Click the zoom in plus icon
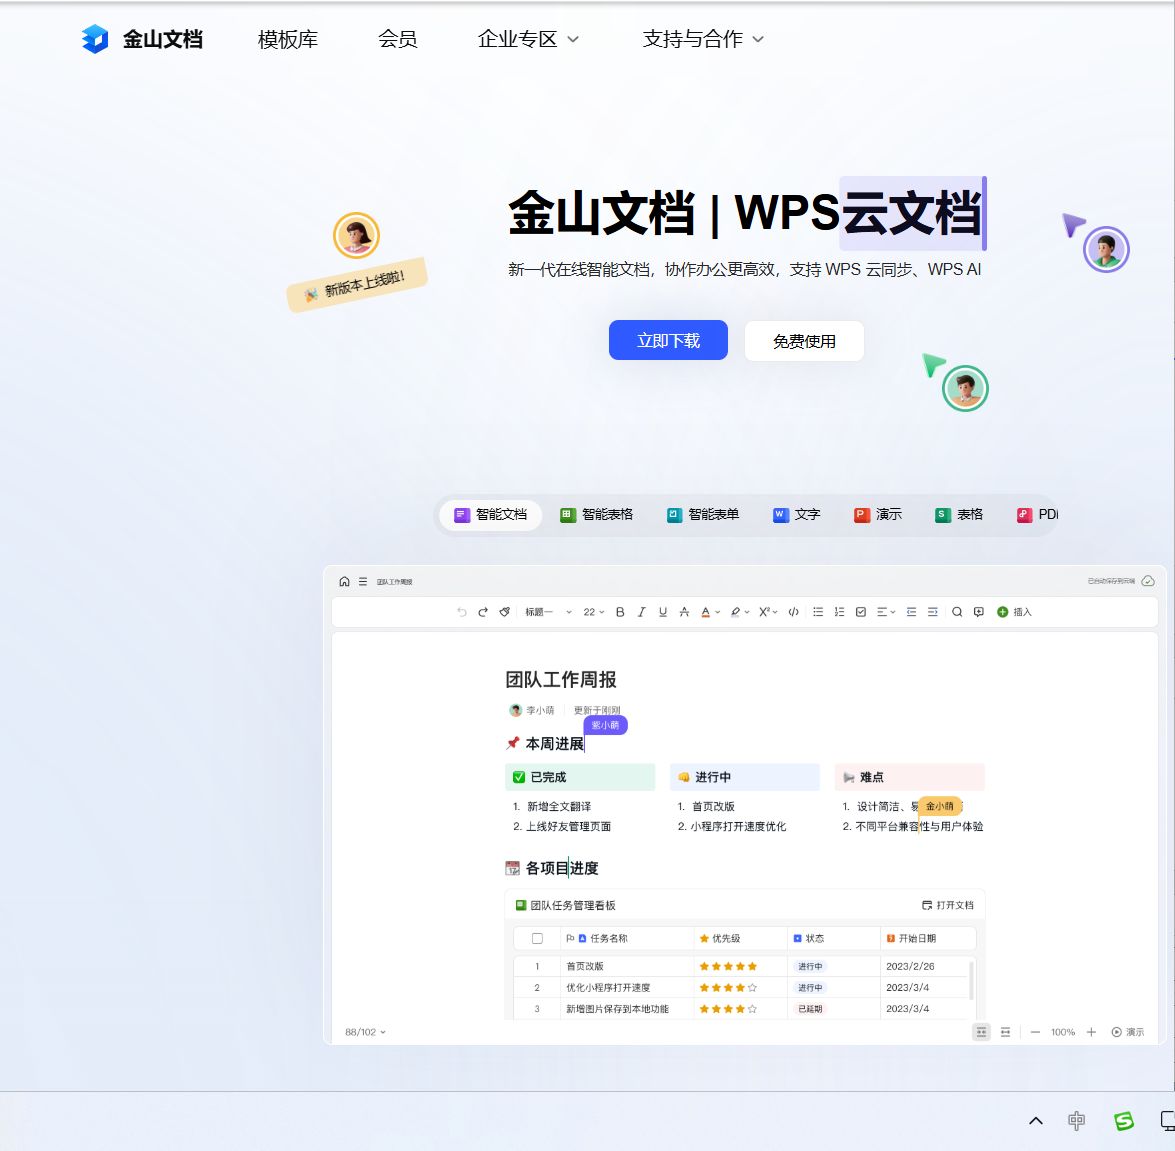The image size is (1175, 1151). click(1091, 1033)
